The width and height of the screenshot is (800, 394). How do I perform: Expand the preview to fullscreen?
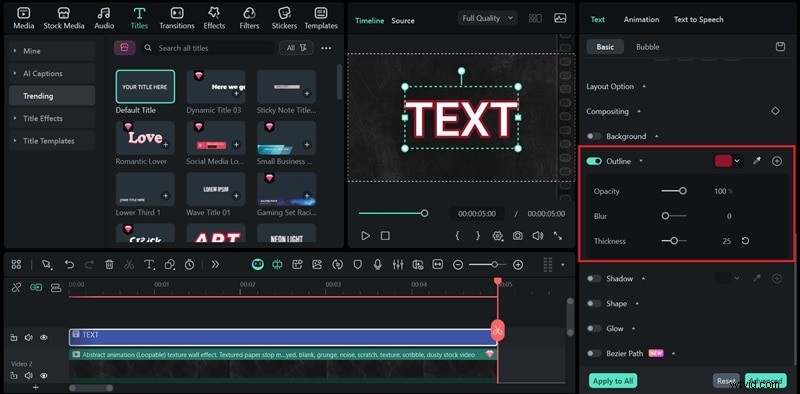[558, 236]
